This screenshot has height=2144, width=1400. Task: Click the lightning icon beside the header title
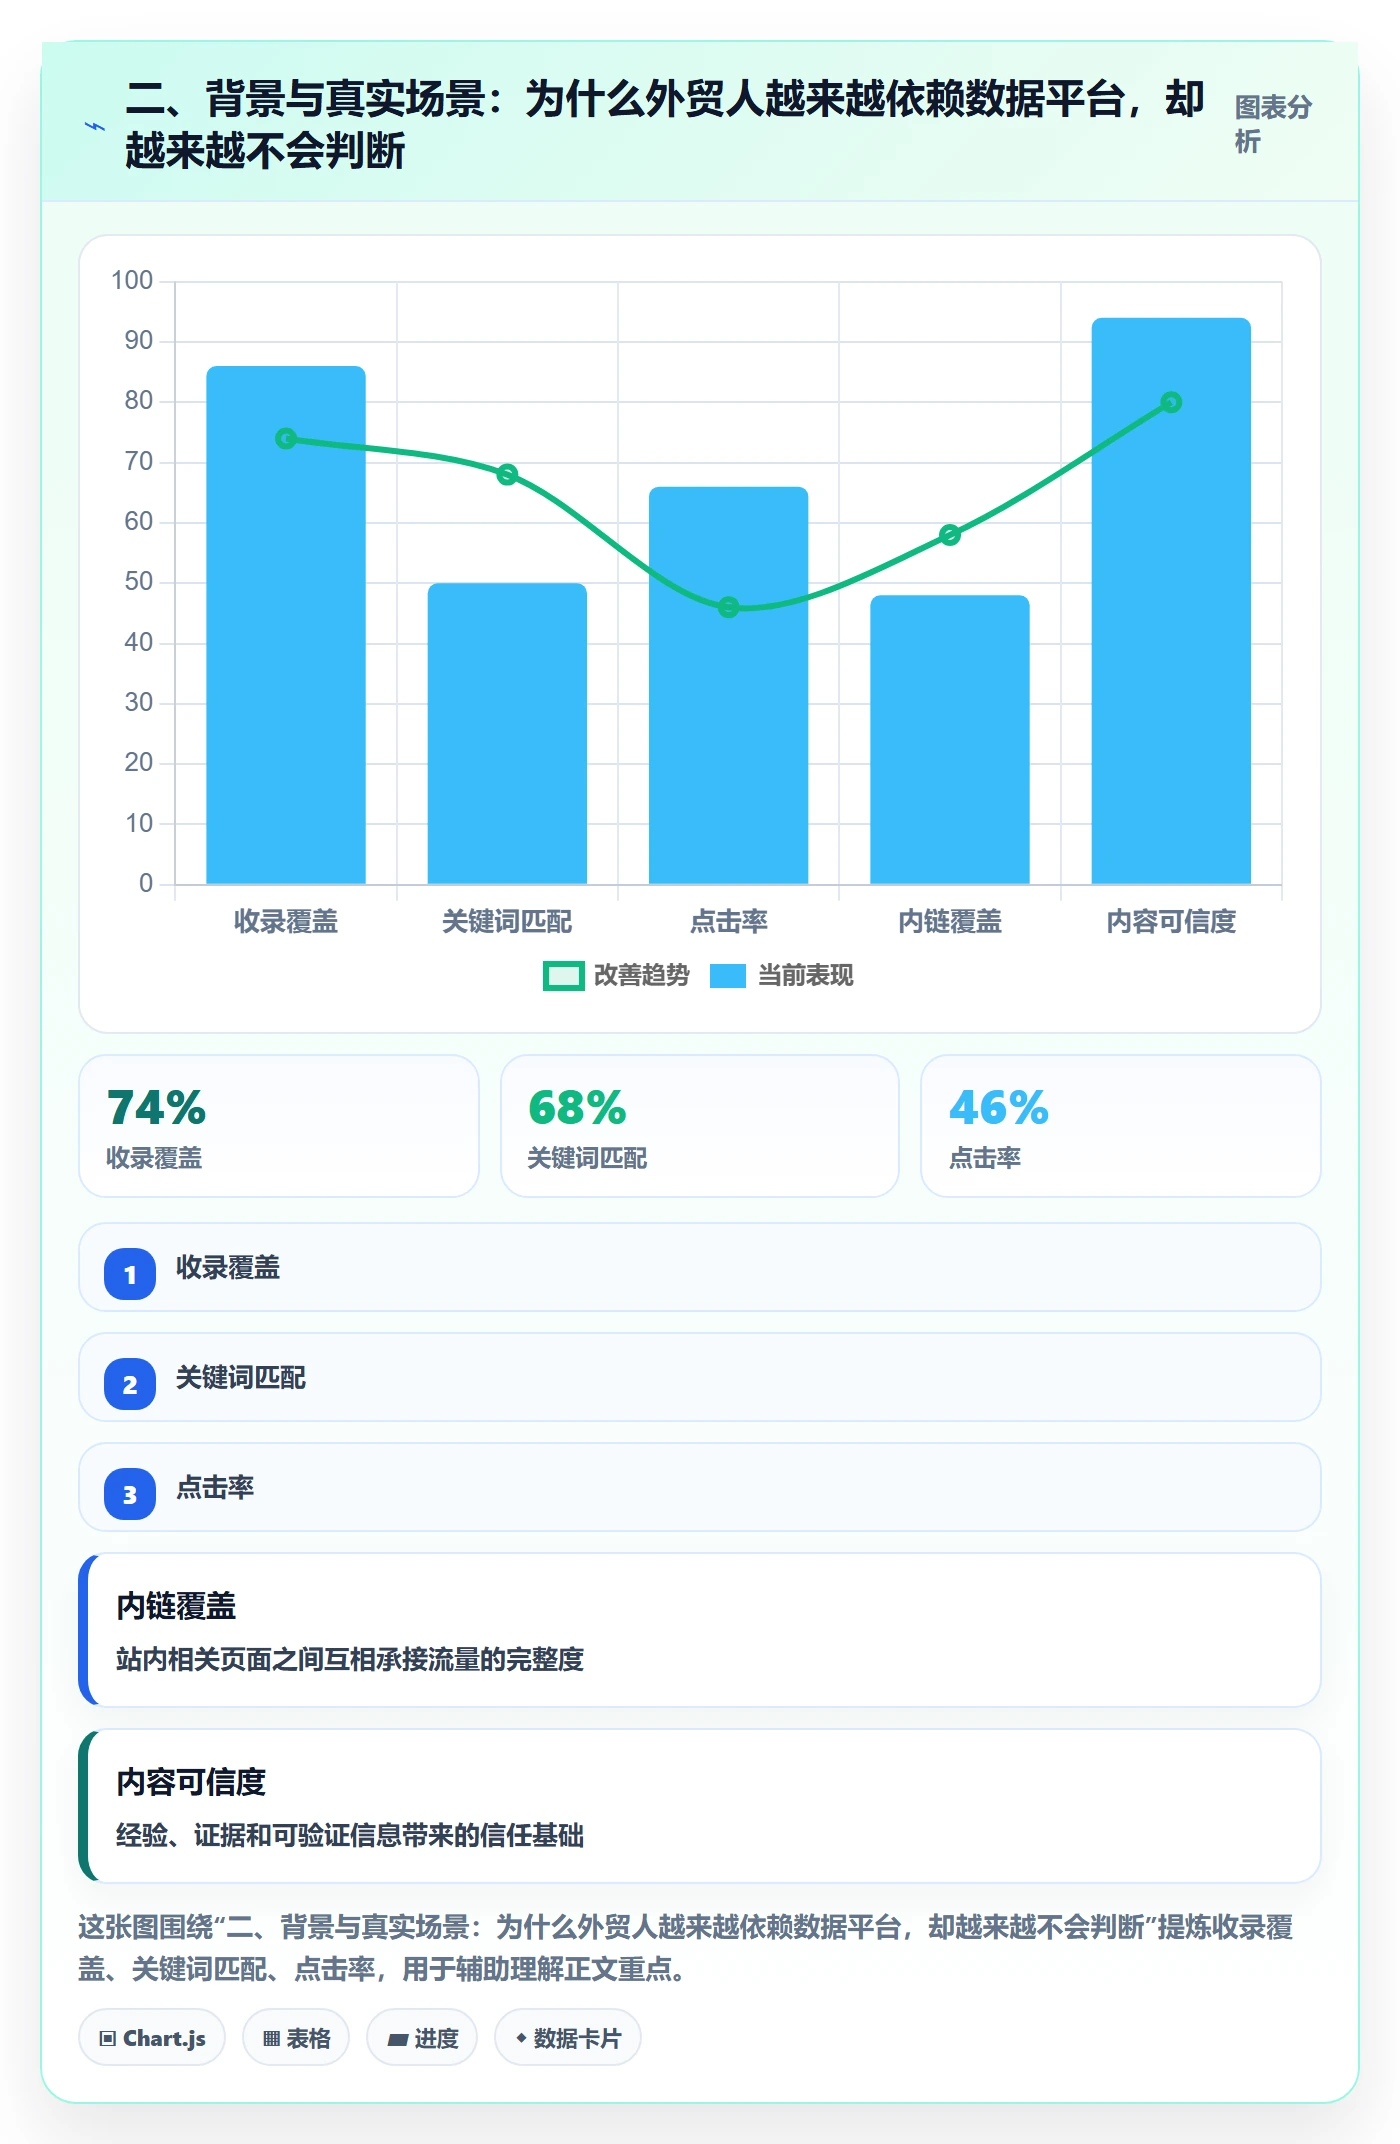95,126
